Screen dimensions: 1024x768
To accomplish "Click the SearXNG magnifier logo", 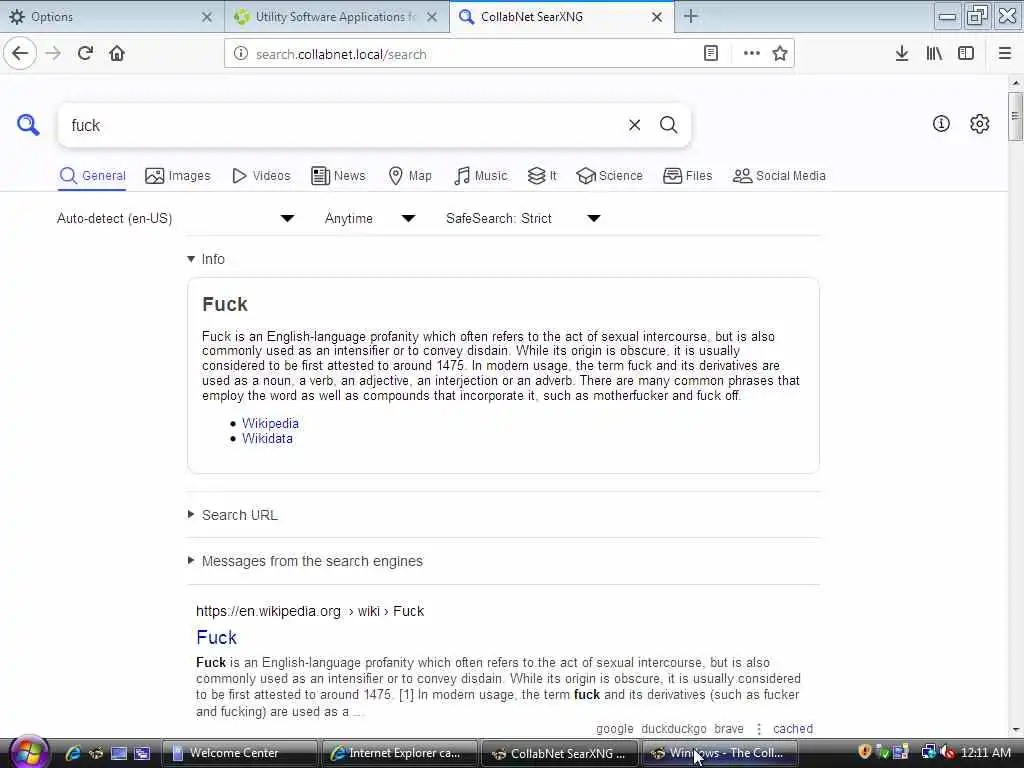I will click(x=28, y=124).
